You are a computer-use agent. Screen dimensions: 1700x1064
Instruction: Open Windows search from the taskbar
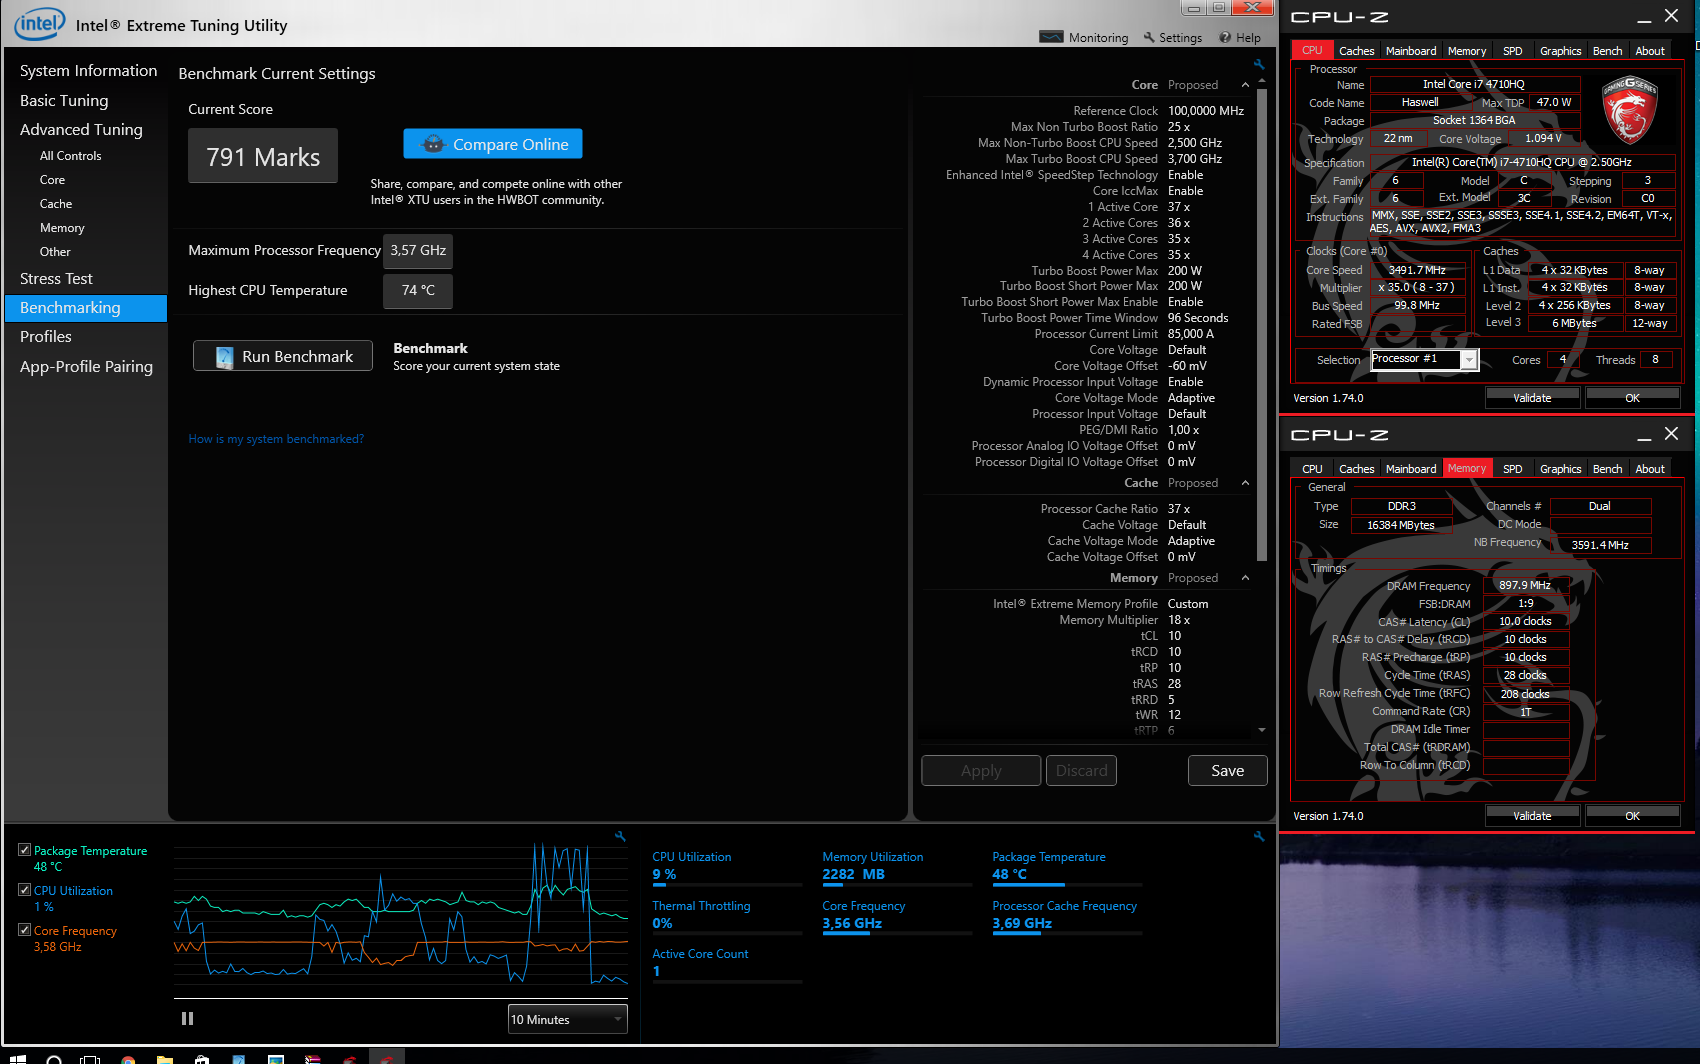point(54,1058)
